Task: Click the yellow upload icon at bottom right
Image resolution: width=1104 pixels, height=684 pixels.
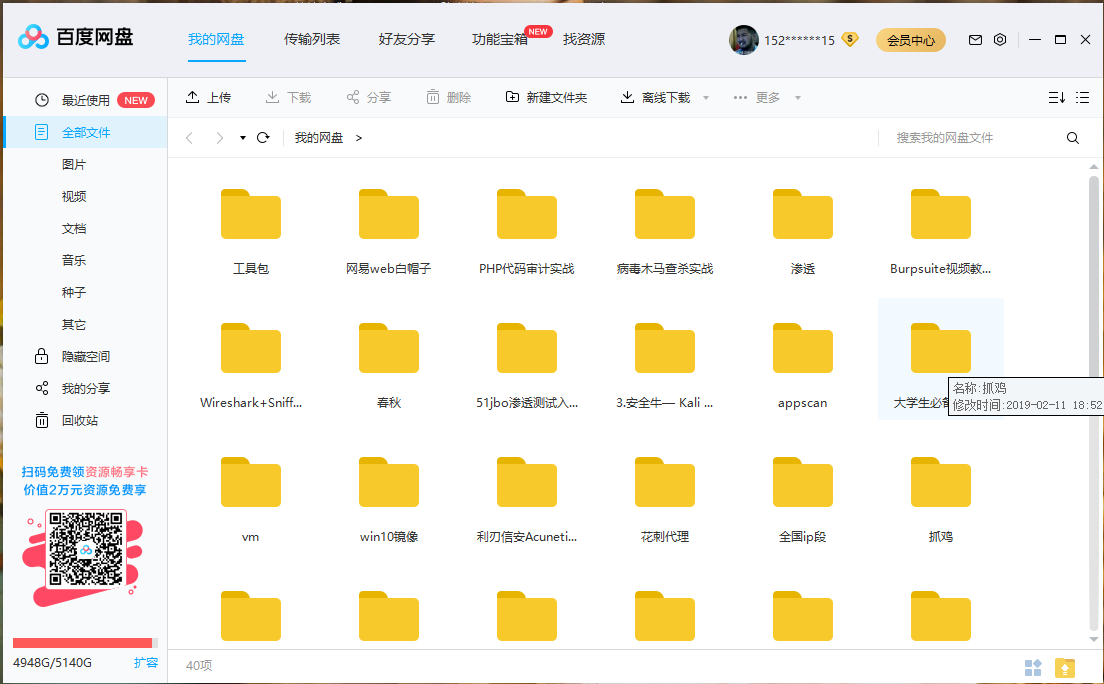Action: [1065, 666]
